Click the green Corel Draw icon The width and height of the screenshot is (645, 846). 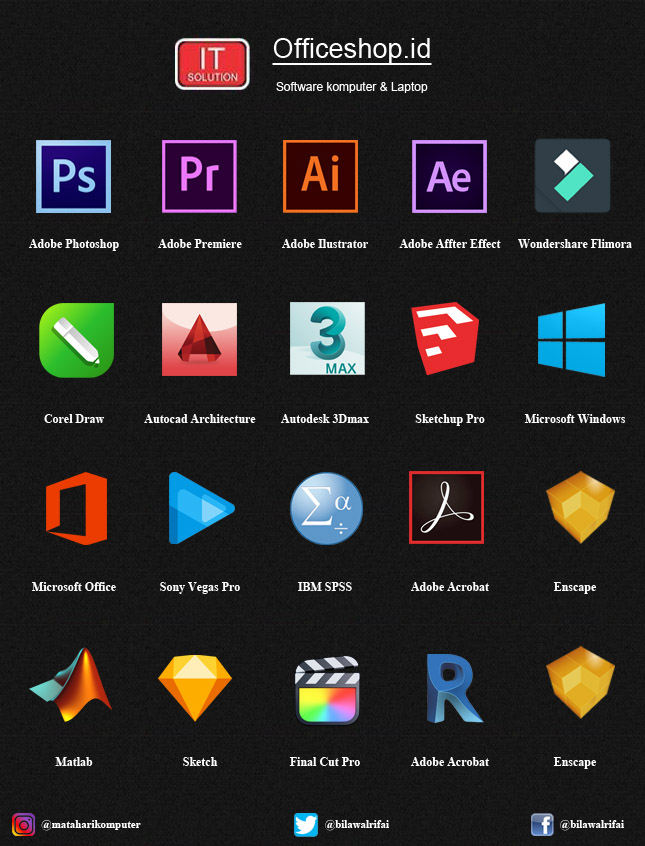(77, 340)
